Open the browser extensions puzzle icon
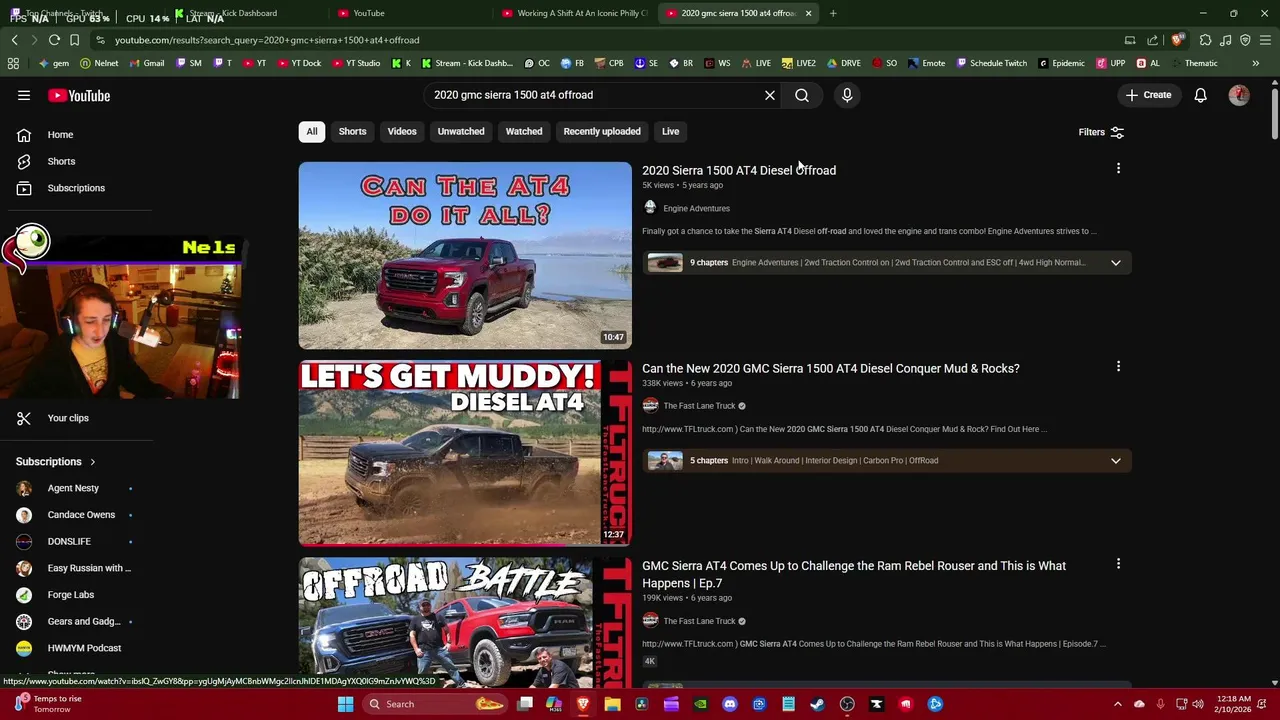Image resolution: width=1280 pixels, height=720 pixels. click(1205, 40)
